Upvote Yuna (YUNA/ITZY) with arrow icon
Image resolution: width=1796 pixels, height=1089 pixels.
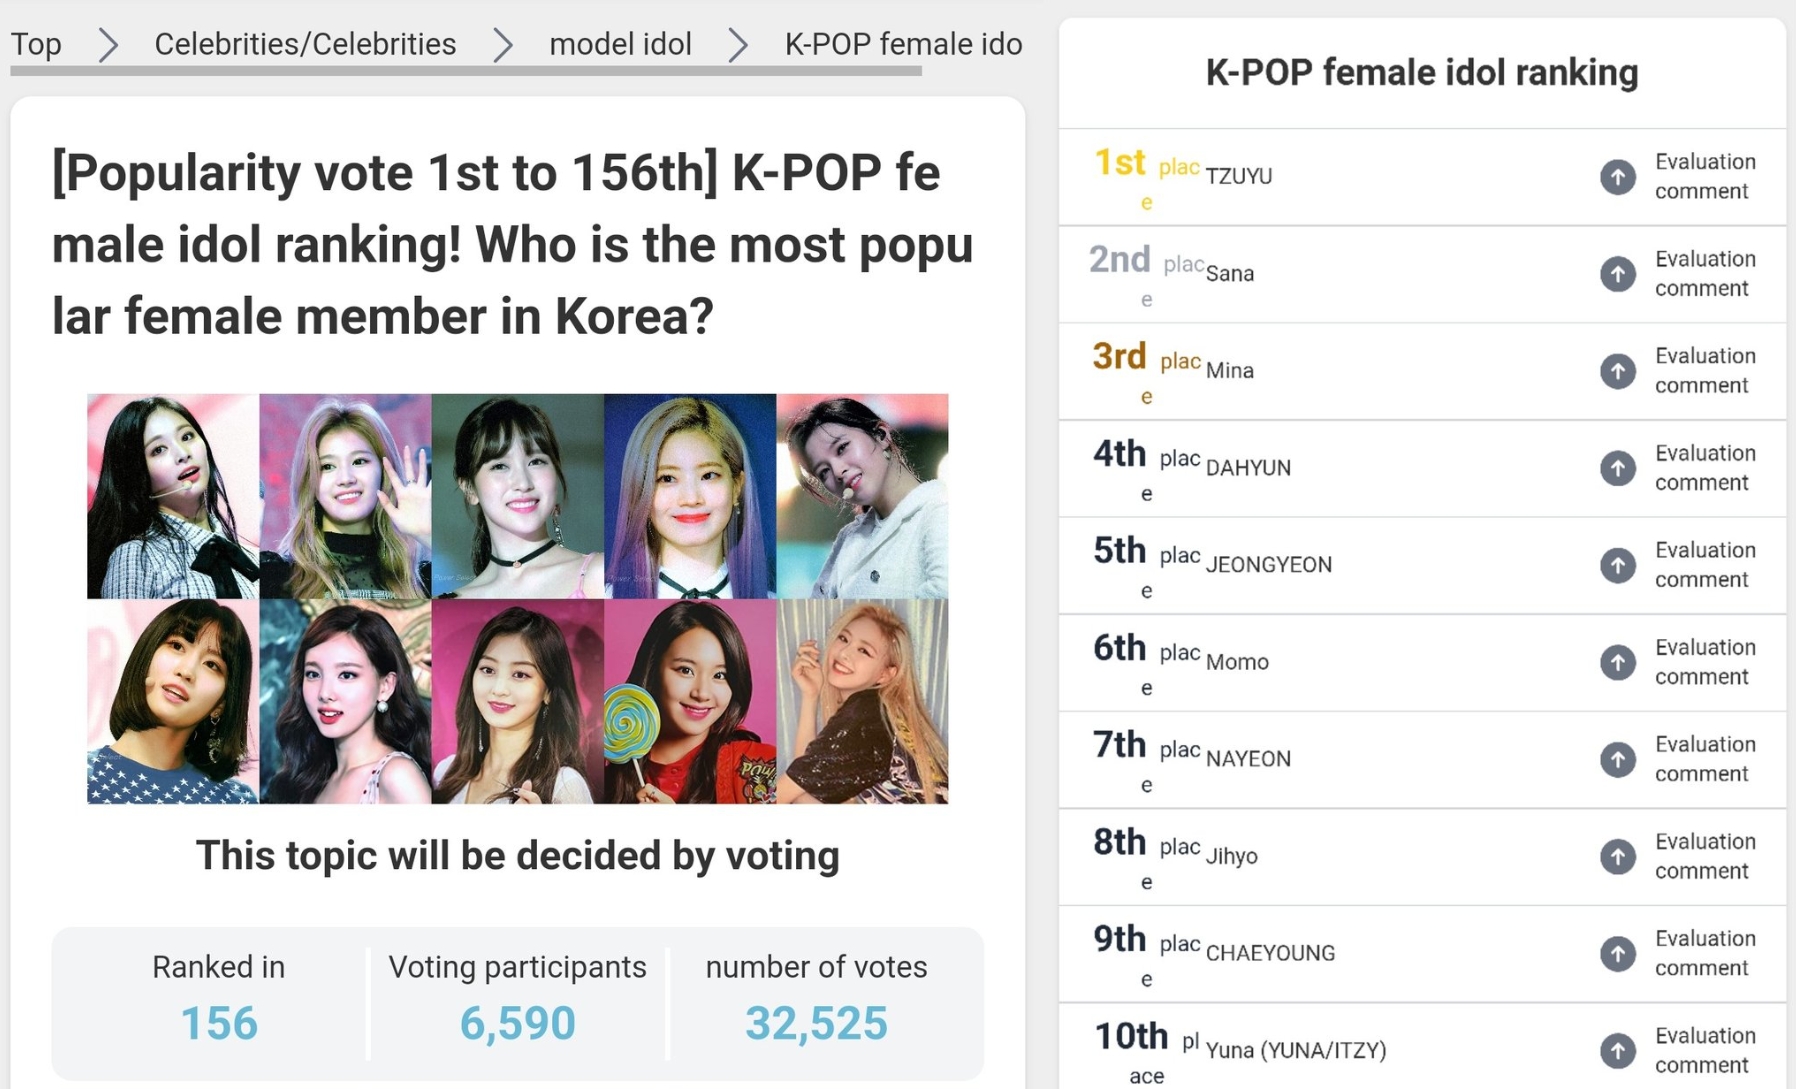coord(1617,1050)
